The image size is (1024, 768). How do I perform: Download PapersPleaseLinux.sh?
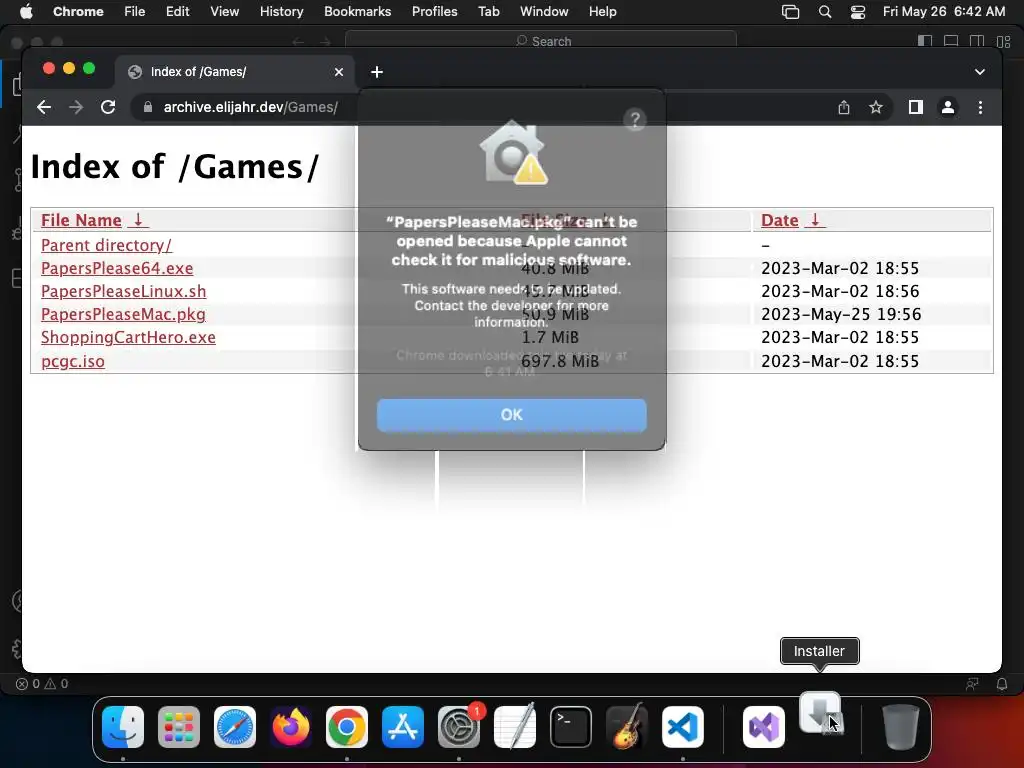click(123, 291)
